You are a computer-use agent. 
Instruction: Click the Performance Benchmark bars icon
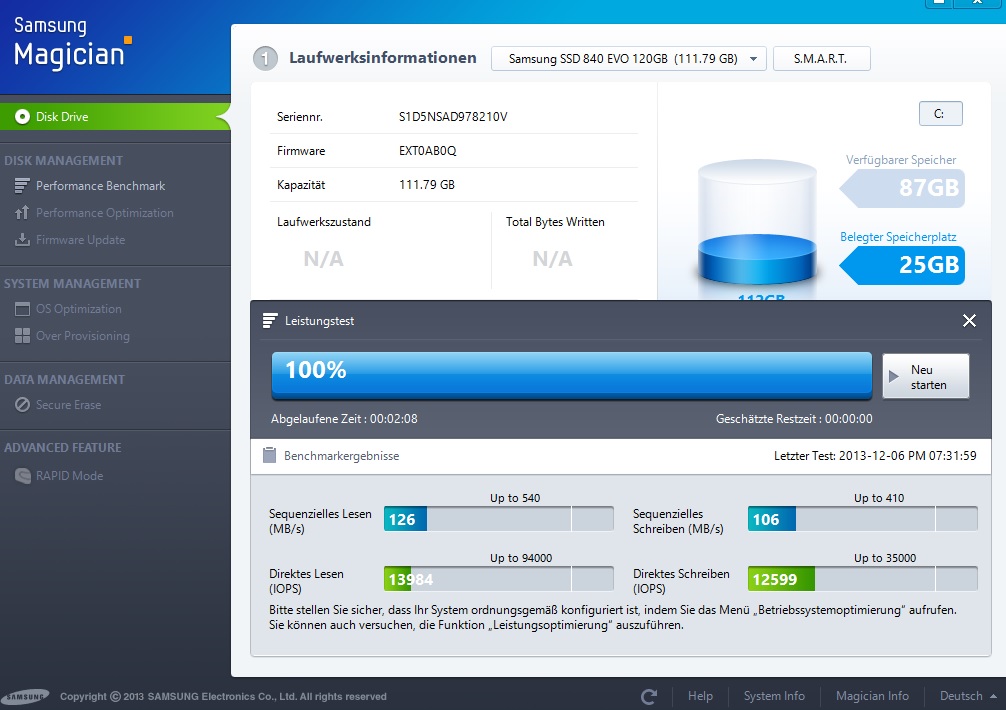pyautogui.click(x=22, y=186)
